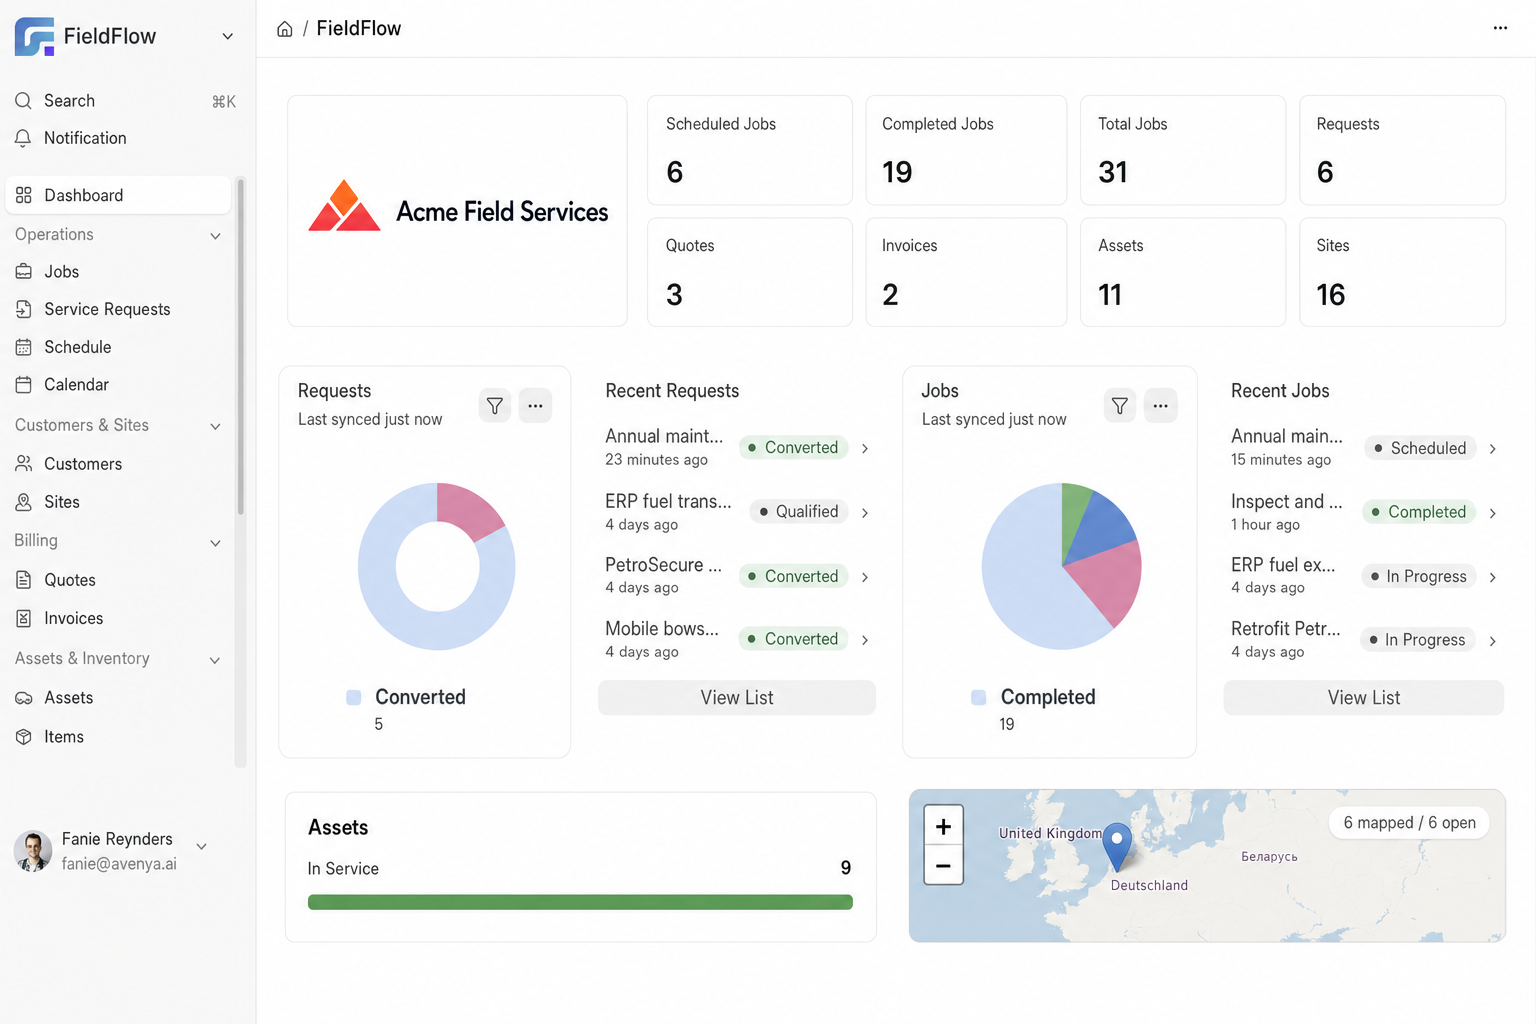Viewport: 1536px width, 1024px height.
Task: Zoom out on the map
Action: (943, 865)
